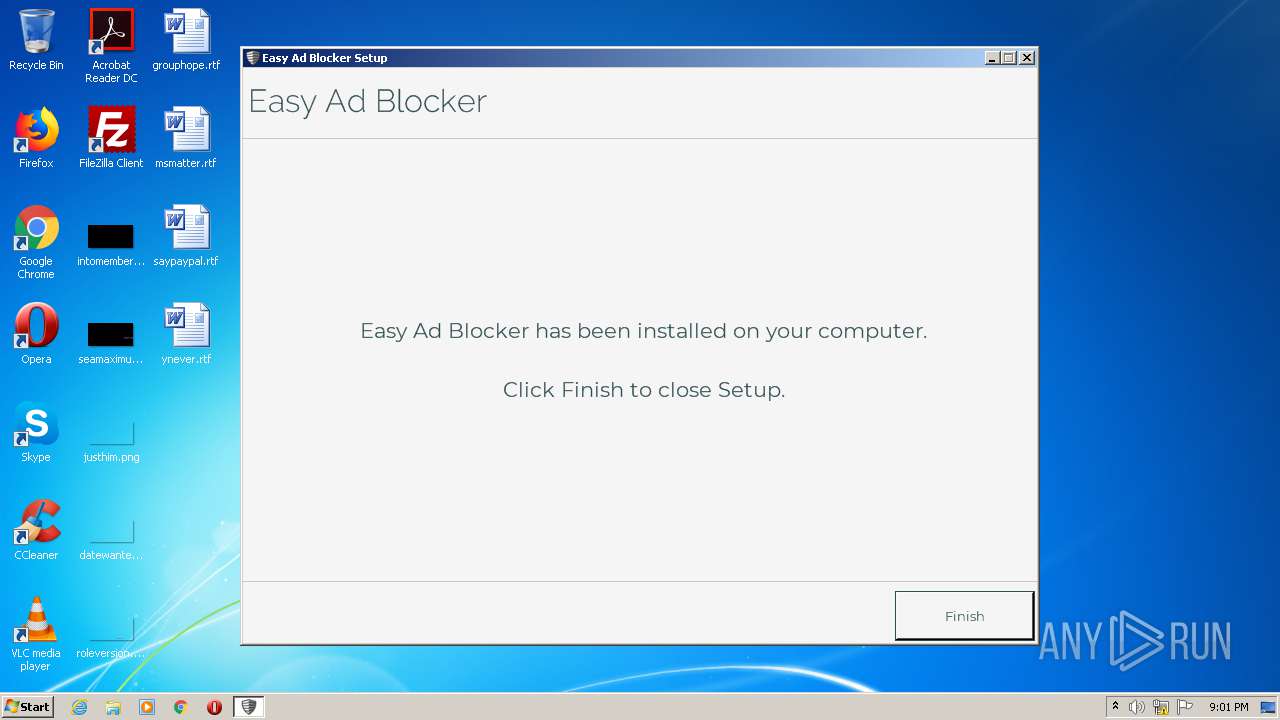Select the CCleaner desktop shortcut

click(x=36, y=530)
